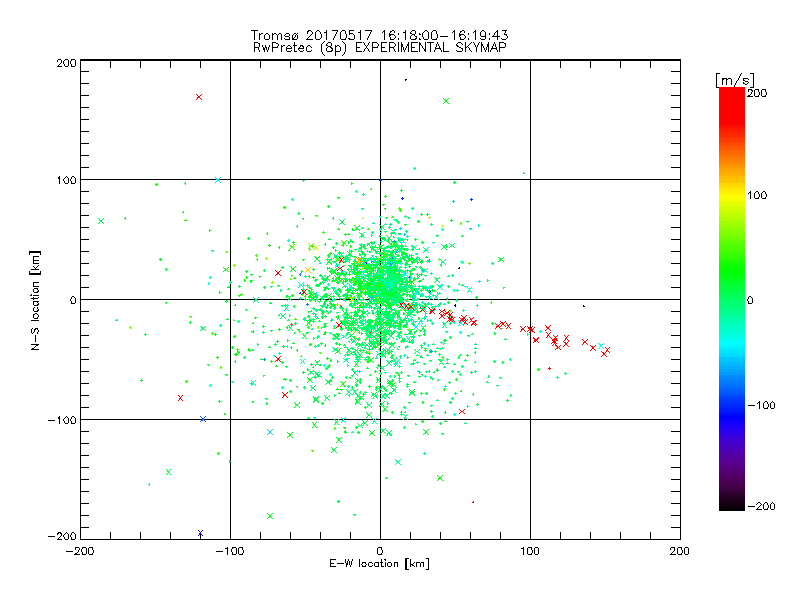
Task: Select the subtitle 'RwPretec (8p) EXPERIMENTAL SKYMAP'
Action: 379,48
